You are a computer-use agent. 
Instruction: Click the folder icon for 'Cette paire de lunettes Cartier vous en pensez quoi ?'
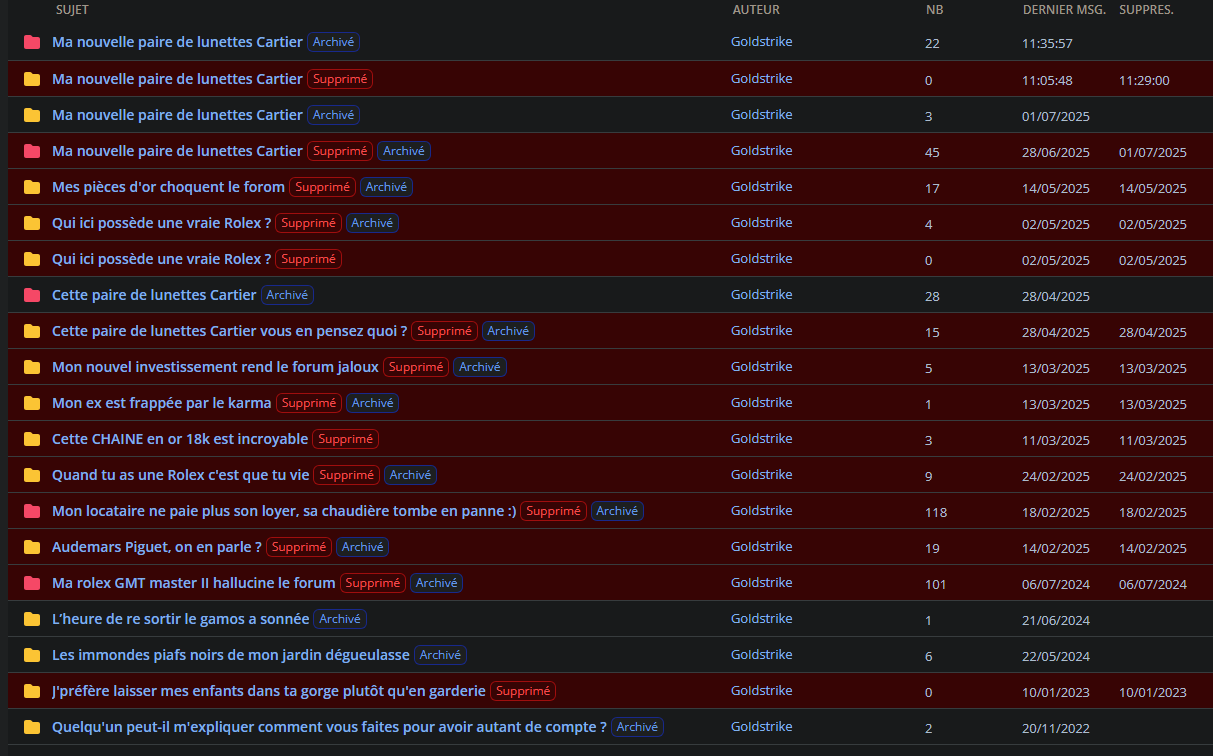coord(32,331)
